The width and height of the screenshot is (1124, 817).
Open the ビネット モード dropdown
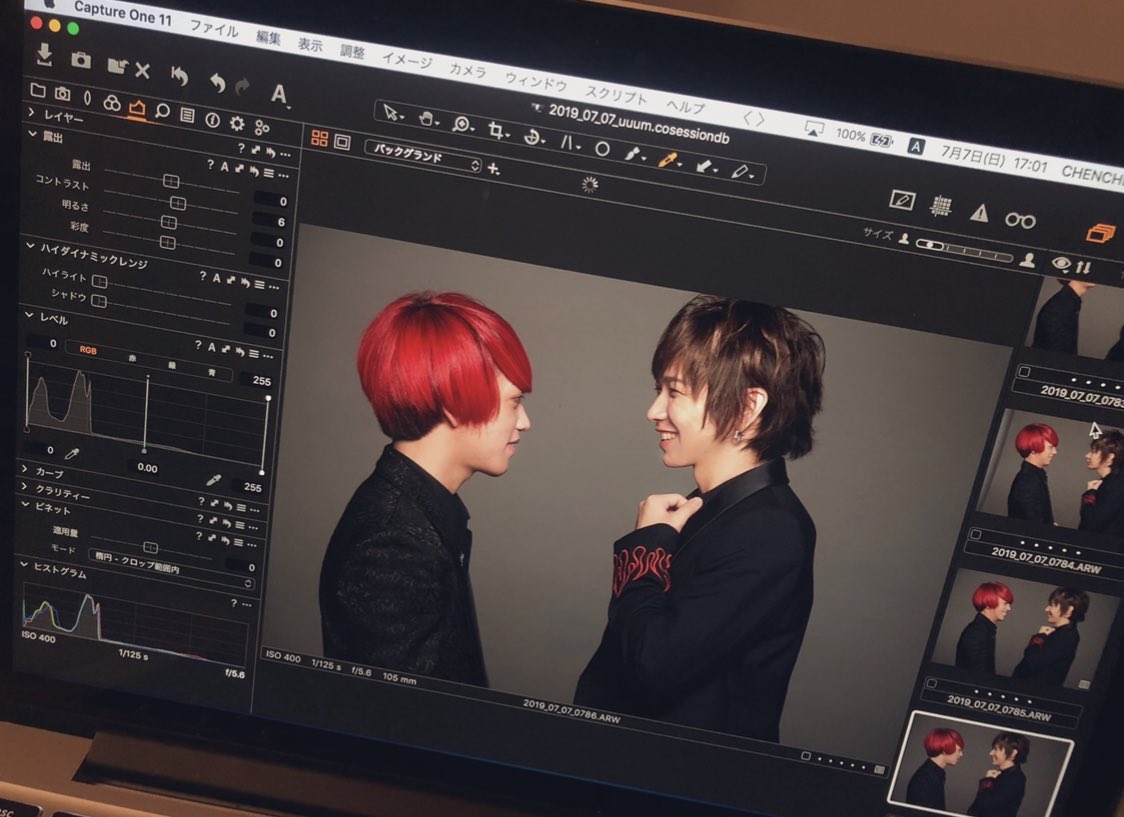click(x=171, y=568)
